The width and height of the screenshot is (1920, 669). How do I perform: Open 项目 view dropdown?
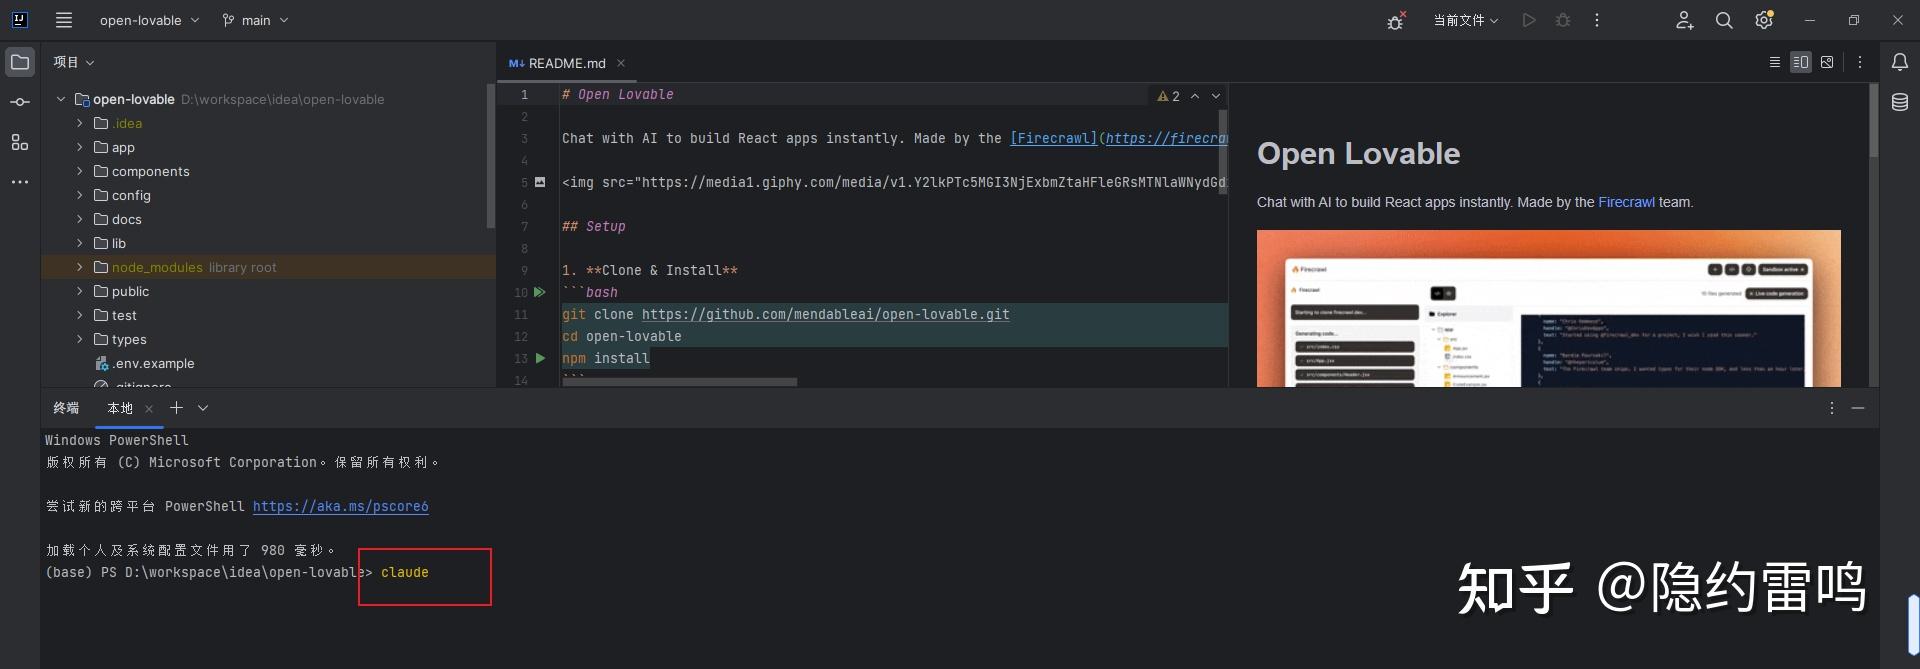point(74,62)
